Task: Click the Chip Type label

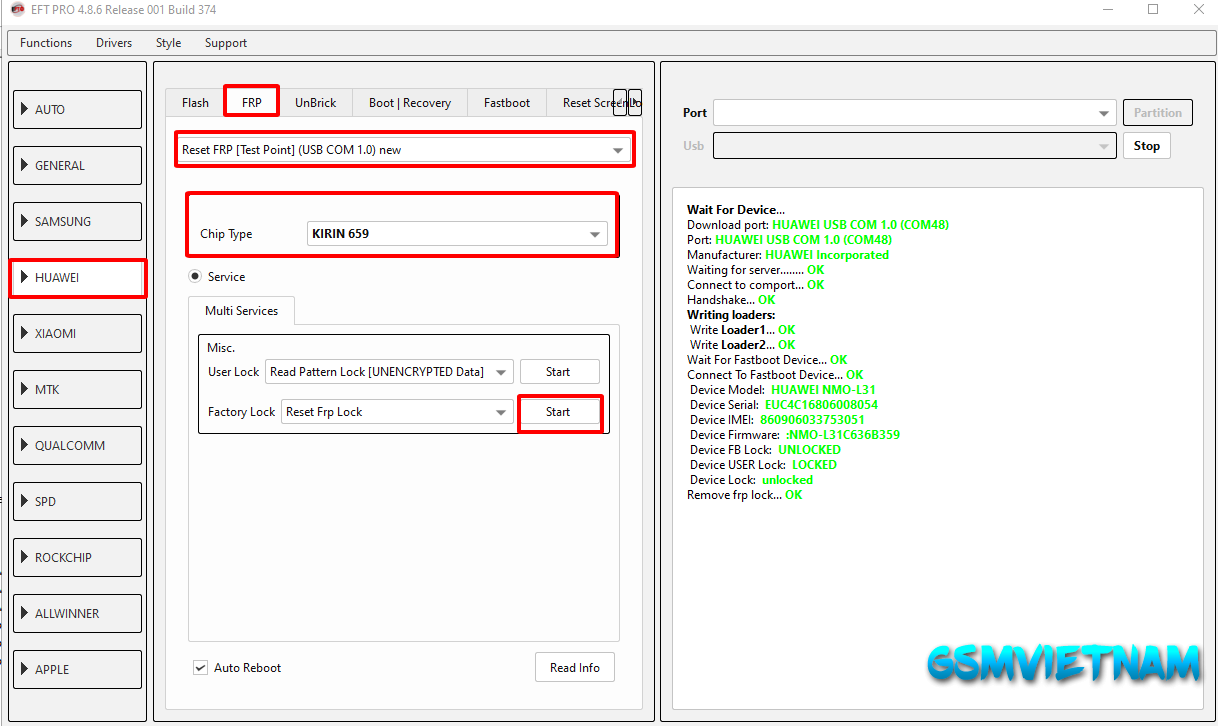Action: coord(226,234)
